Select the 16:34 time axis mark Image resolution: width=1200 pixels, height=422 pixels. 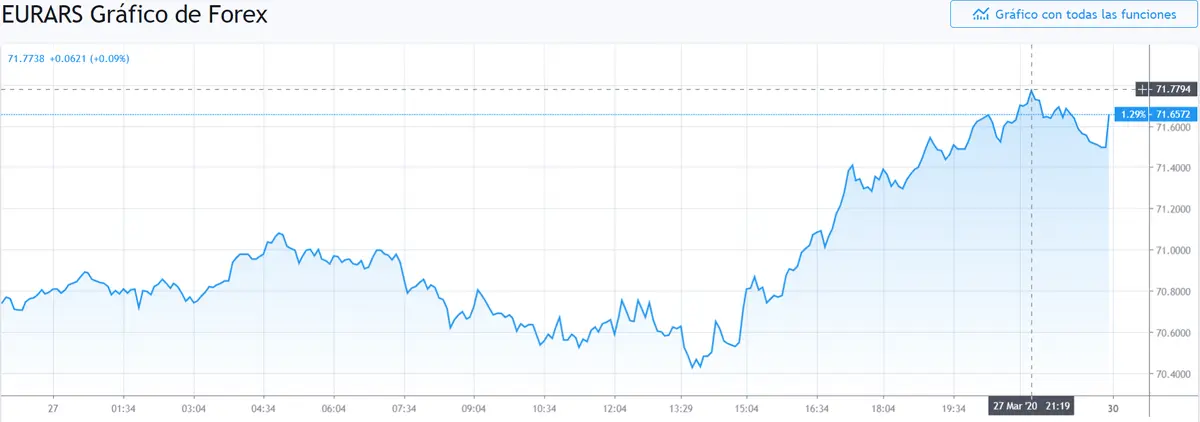click(x=816, y=408)
